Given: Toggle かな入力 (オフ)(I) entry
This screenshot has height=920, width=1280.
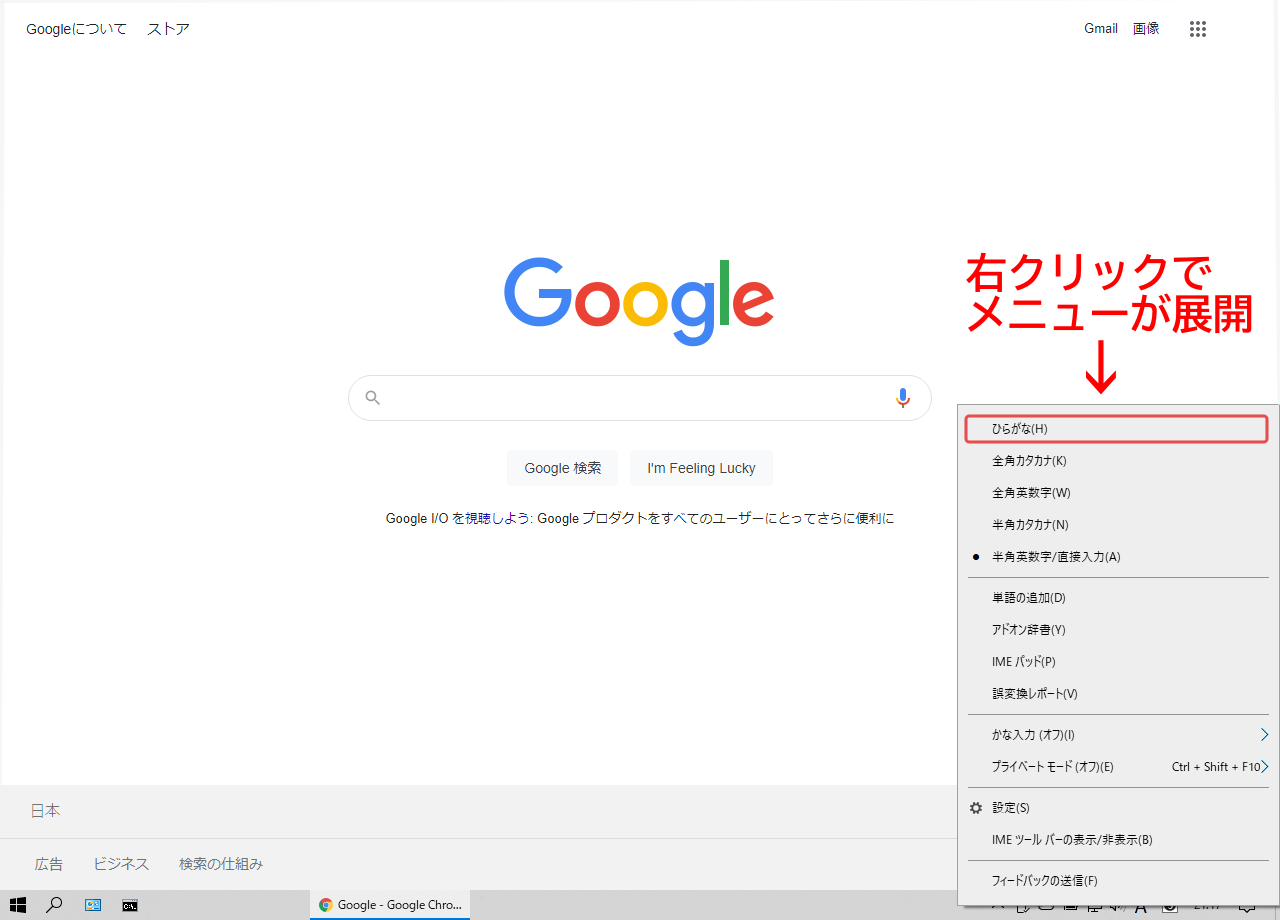Looking at the screenshot, I should [x=1118, y=735].
